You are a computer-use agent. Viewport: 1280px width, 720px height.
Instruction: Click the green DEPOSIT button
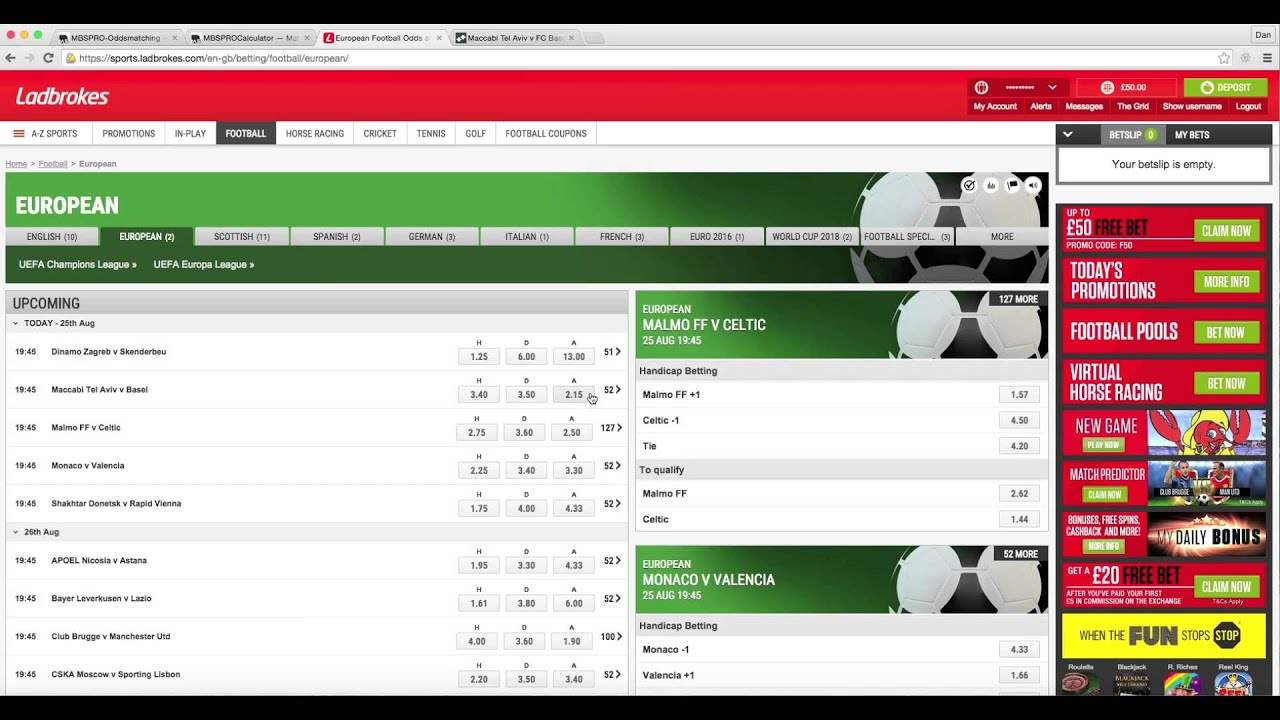pos(1225,87)
